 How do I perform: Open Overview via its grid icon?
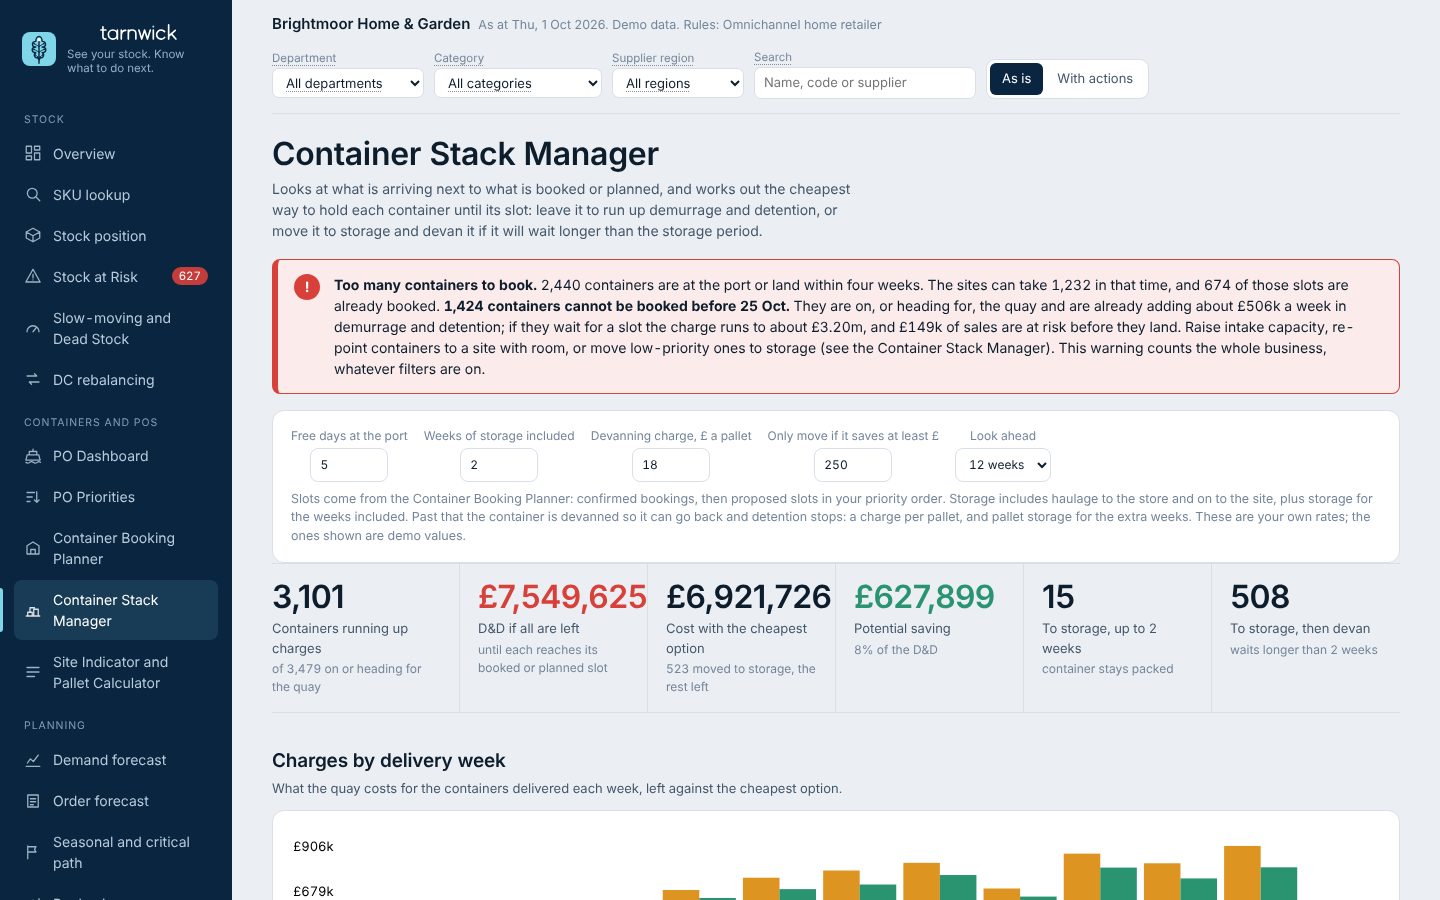click(33, 153)
